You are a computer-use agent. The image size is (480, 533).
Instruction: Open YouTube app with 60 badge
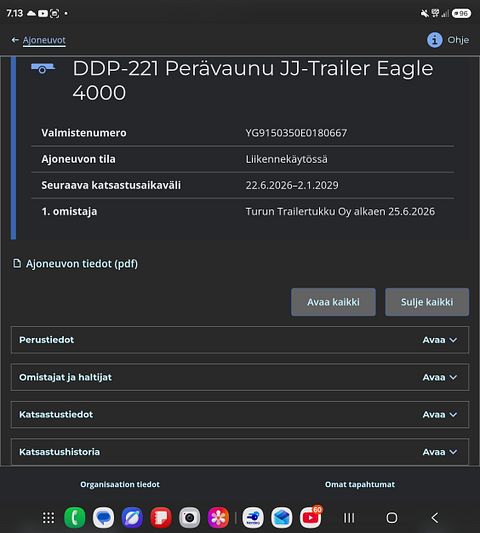coord(310,517)
